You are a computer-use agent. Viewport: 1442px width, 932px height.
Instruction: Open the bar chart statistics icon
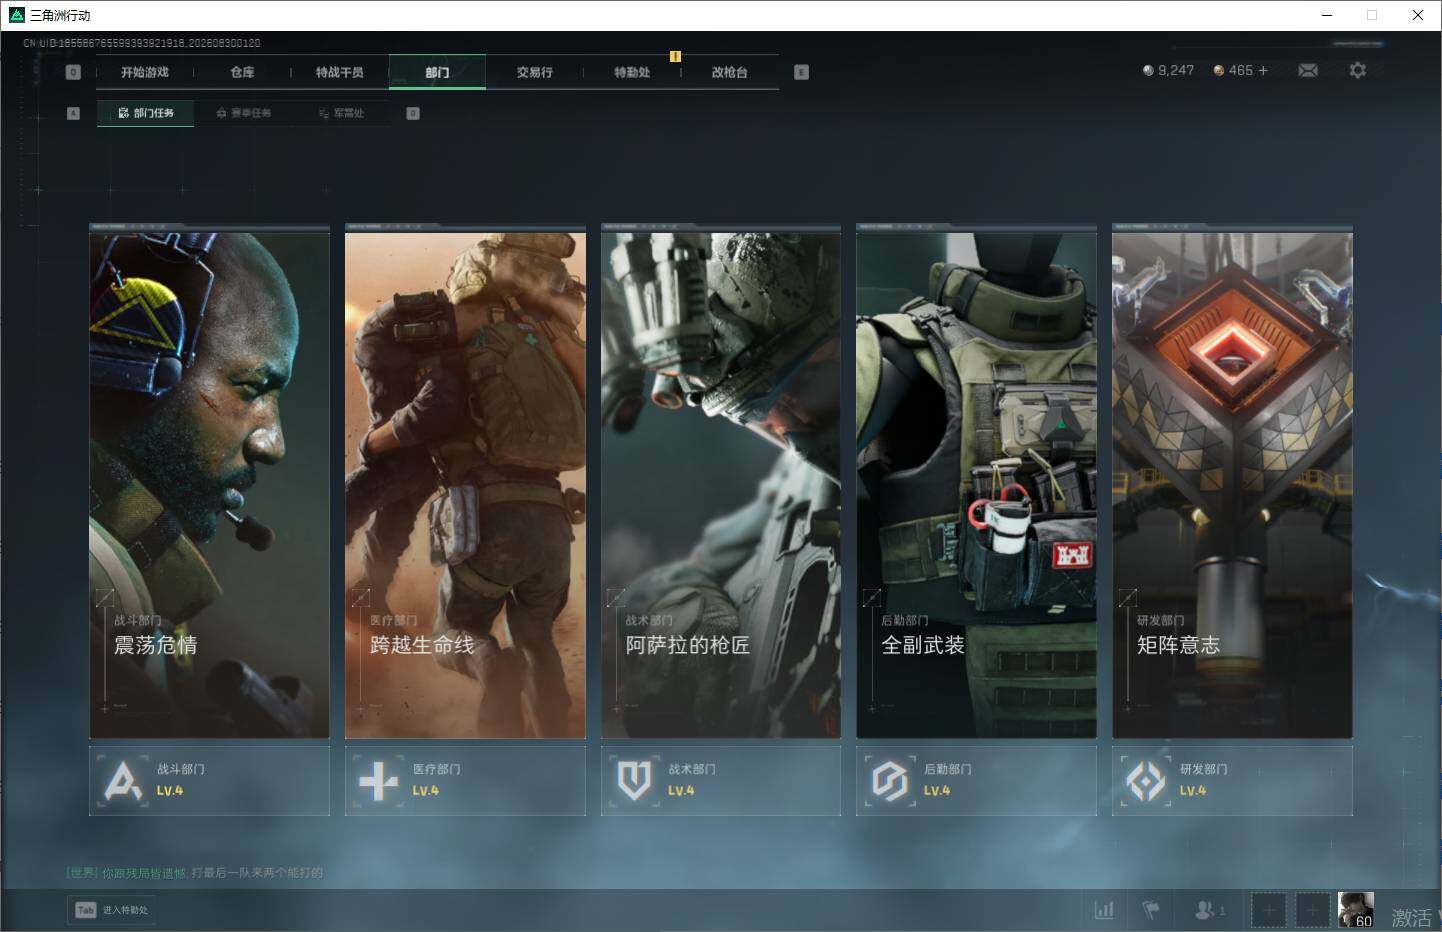click(x=1104, y=910)
